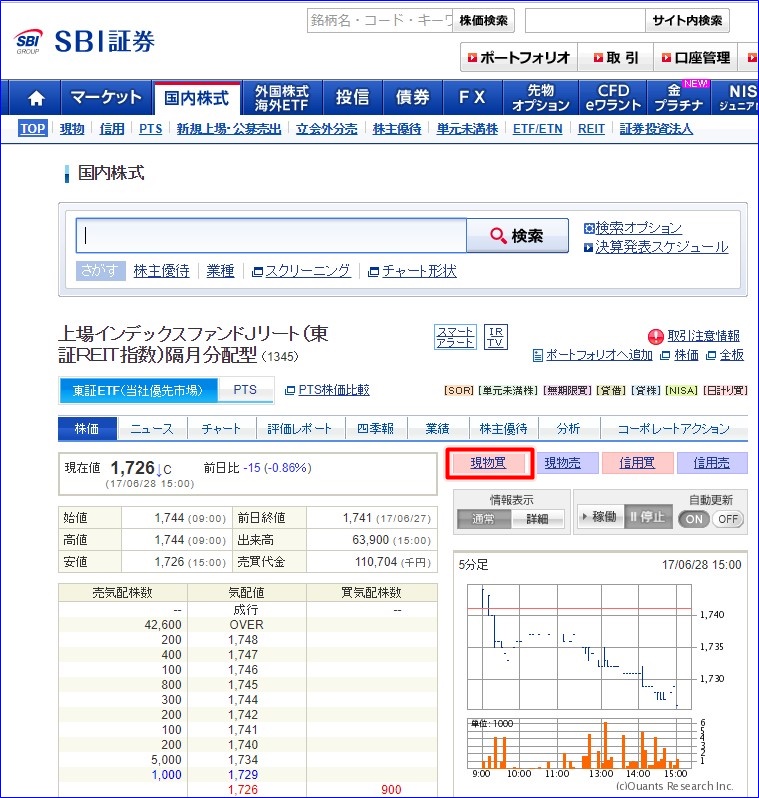759x798 pixels.
Task: Click the 5分足 price chart
Action: point(579,646)
